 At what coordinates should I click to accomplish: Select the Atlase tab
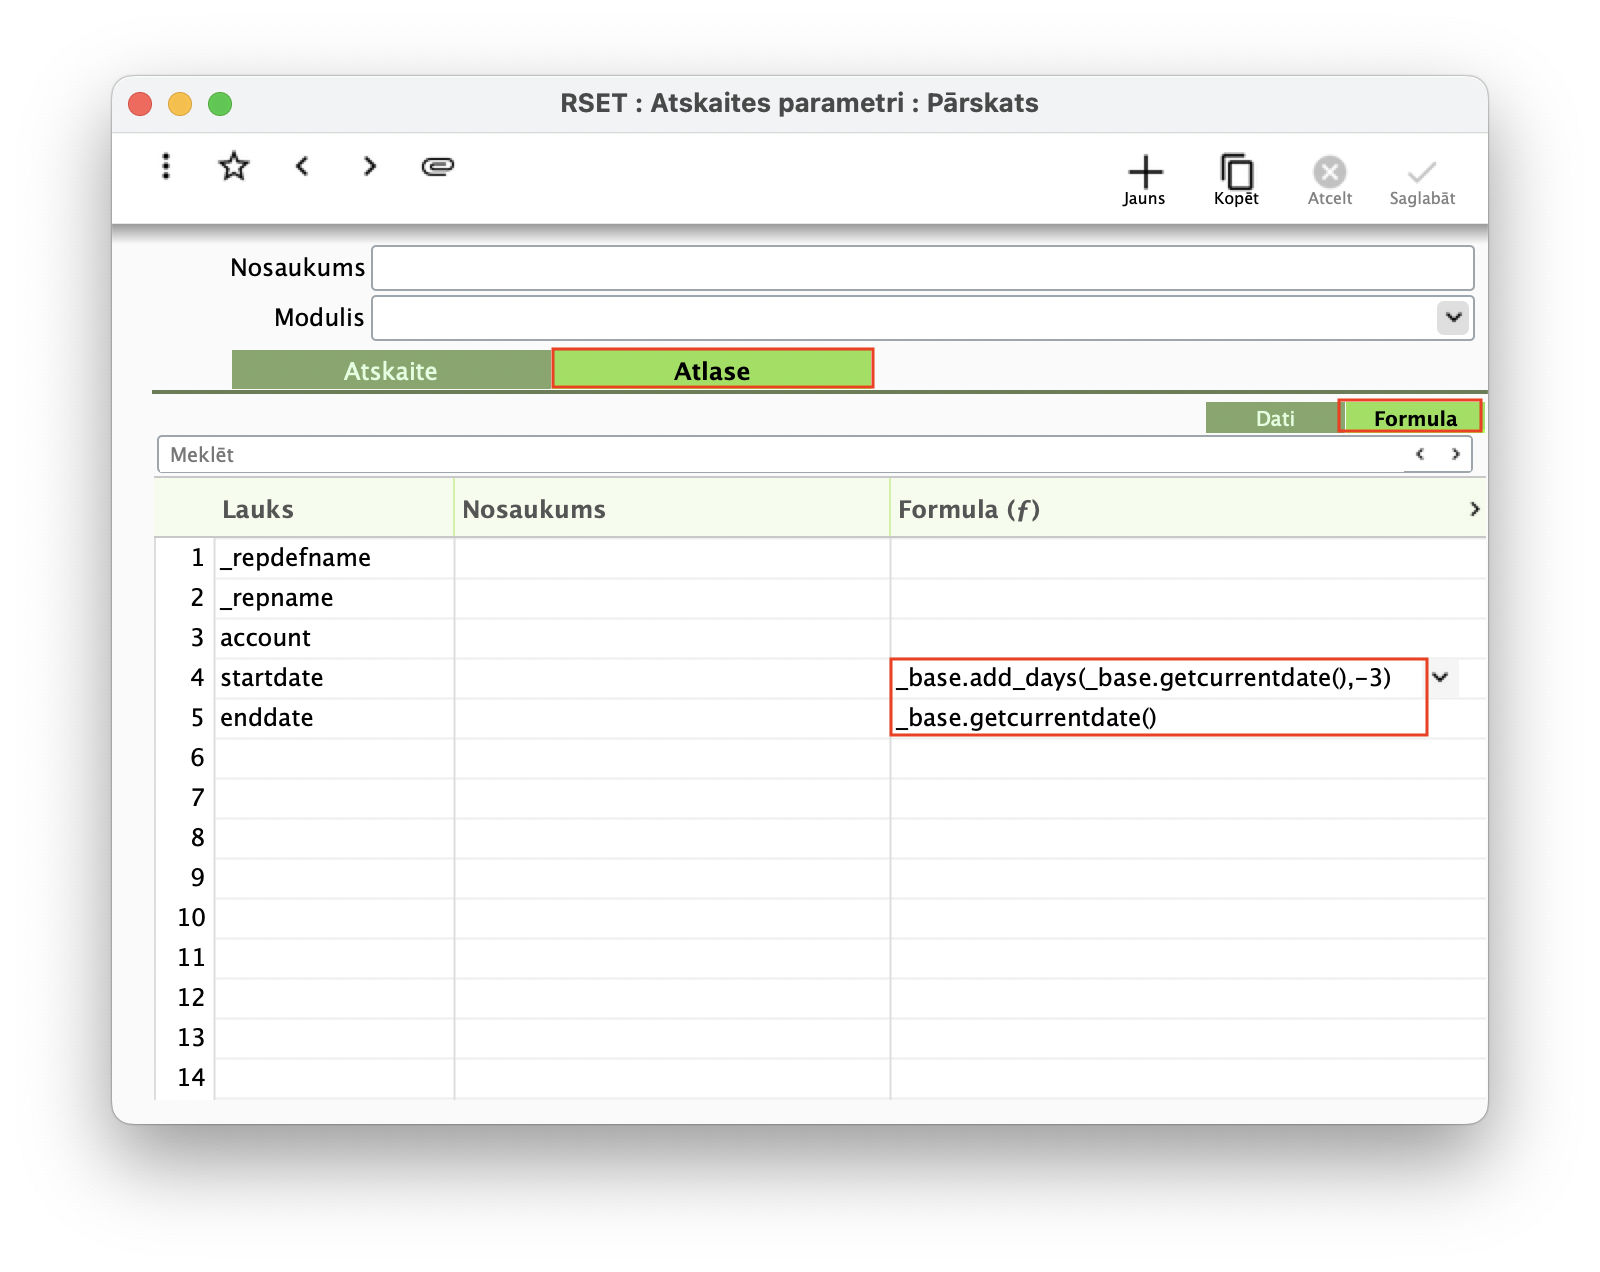pos(712,369)
